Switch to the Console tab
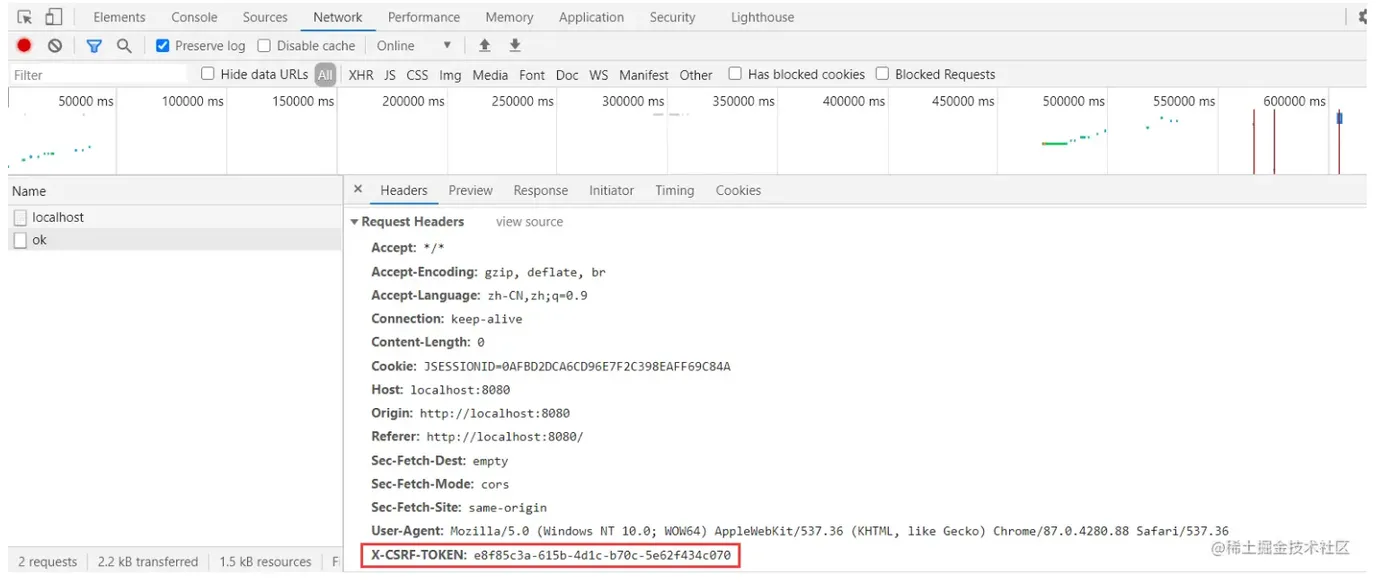Viewport: 1400px width, 584px height. click(x=194, y=17)
